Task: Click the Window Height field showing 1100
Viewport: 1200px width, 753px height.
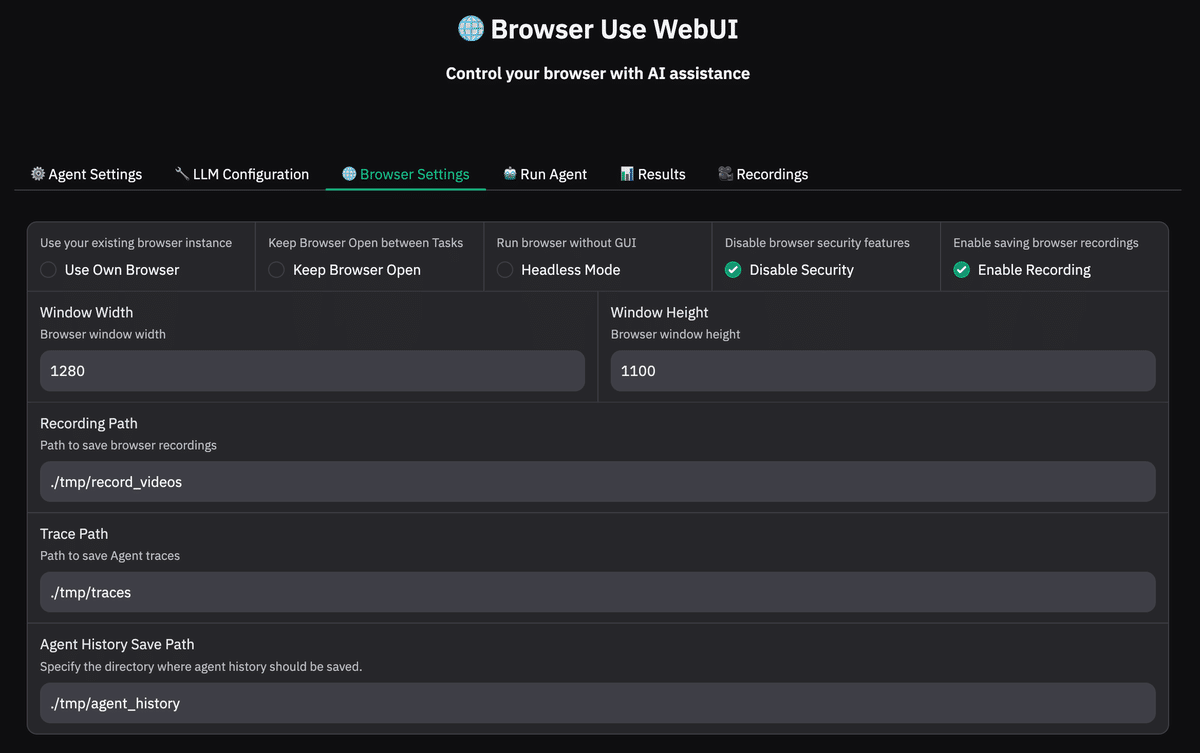Action: [x=883, y=371]
